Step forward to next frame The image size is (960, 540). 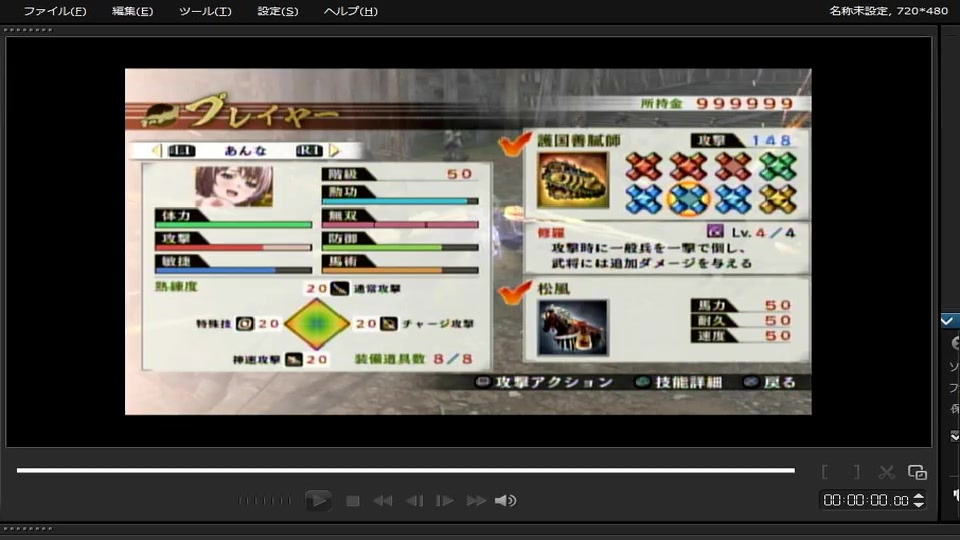coord(444,501)
